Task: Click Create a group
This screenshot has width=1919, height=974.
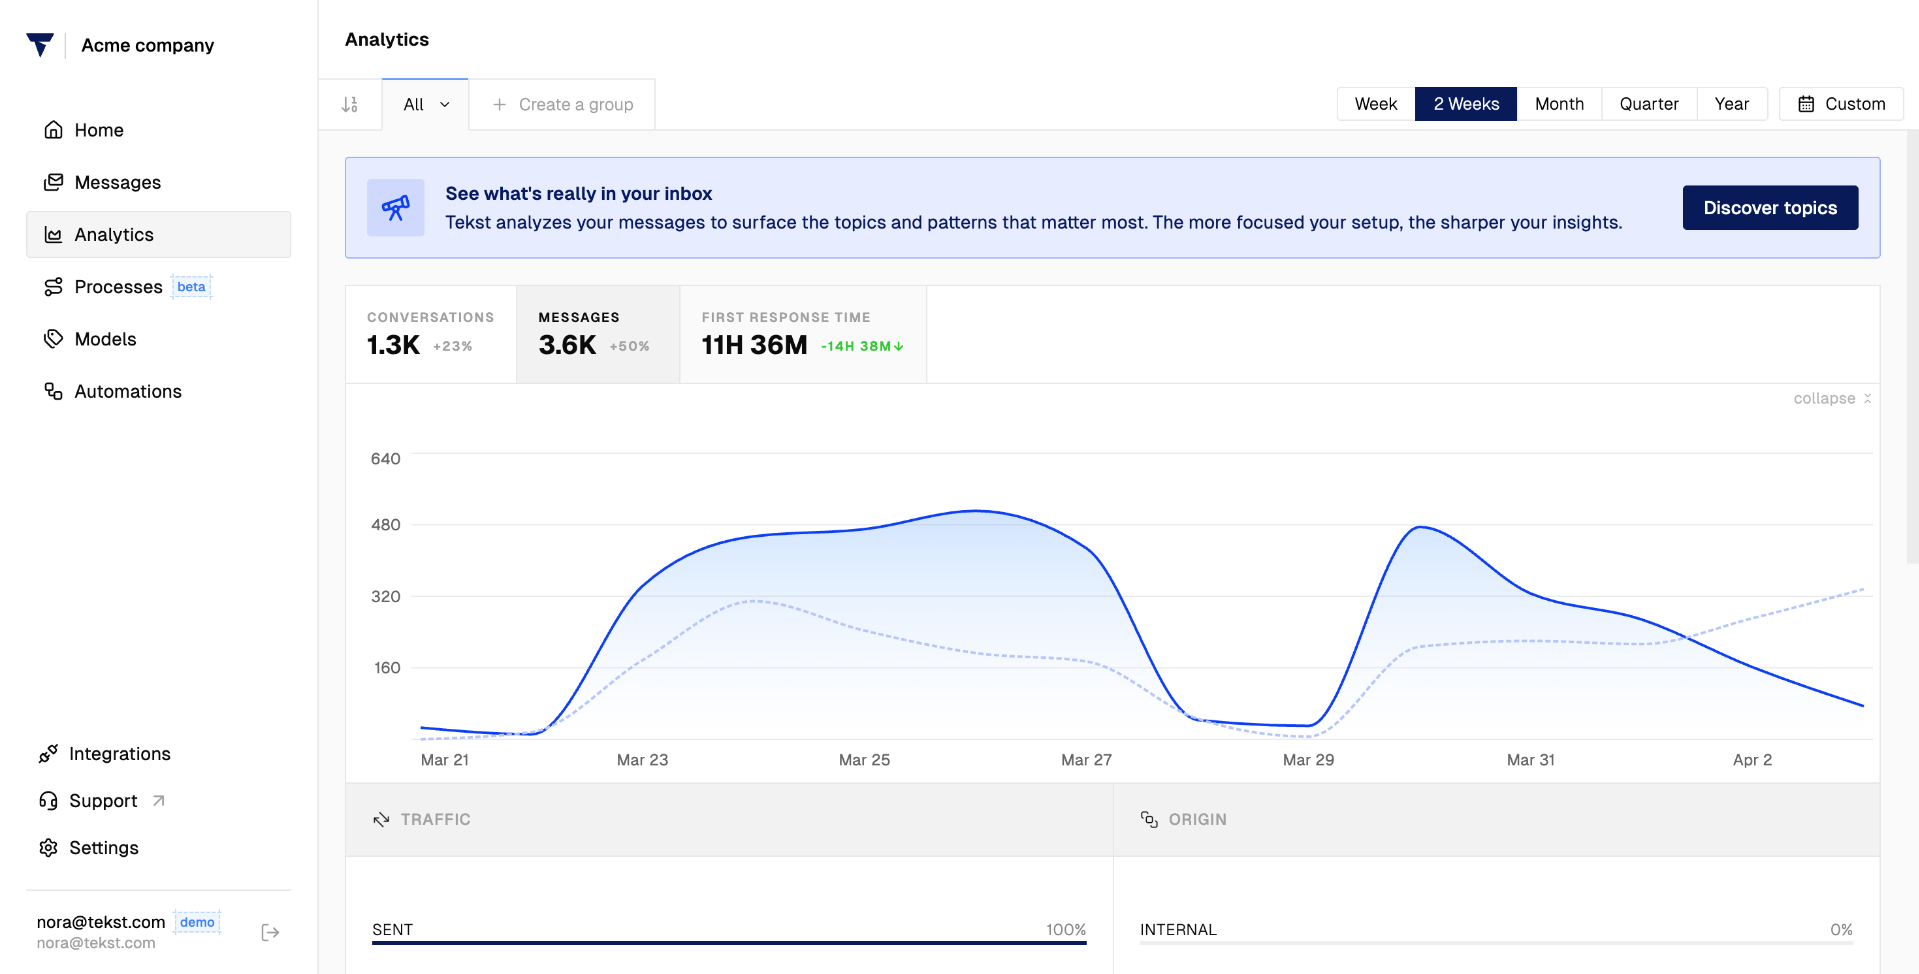Action: click(562, 104)
